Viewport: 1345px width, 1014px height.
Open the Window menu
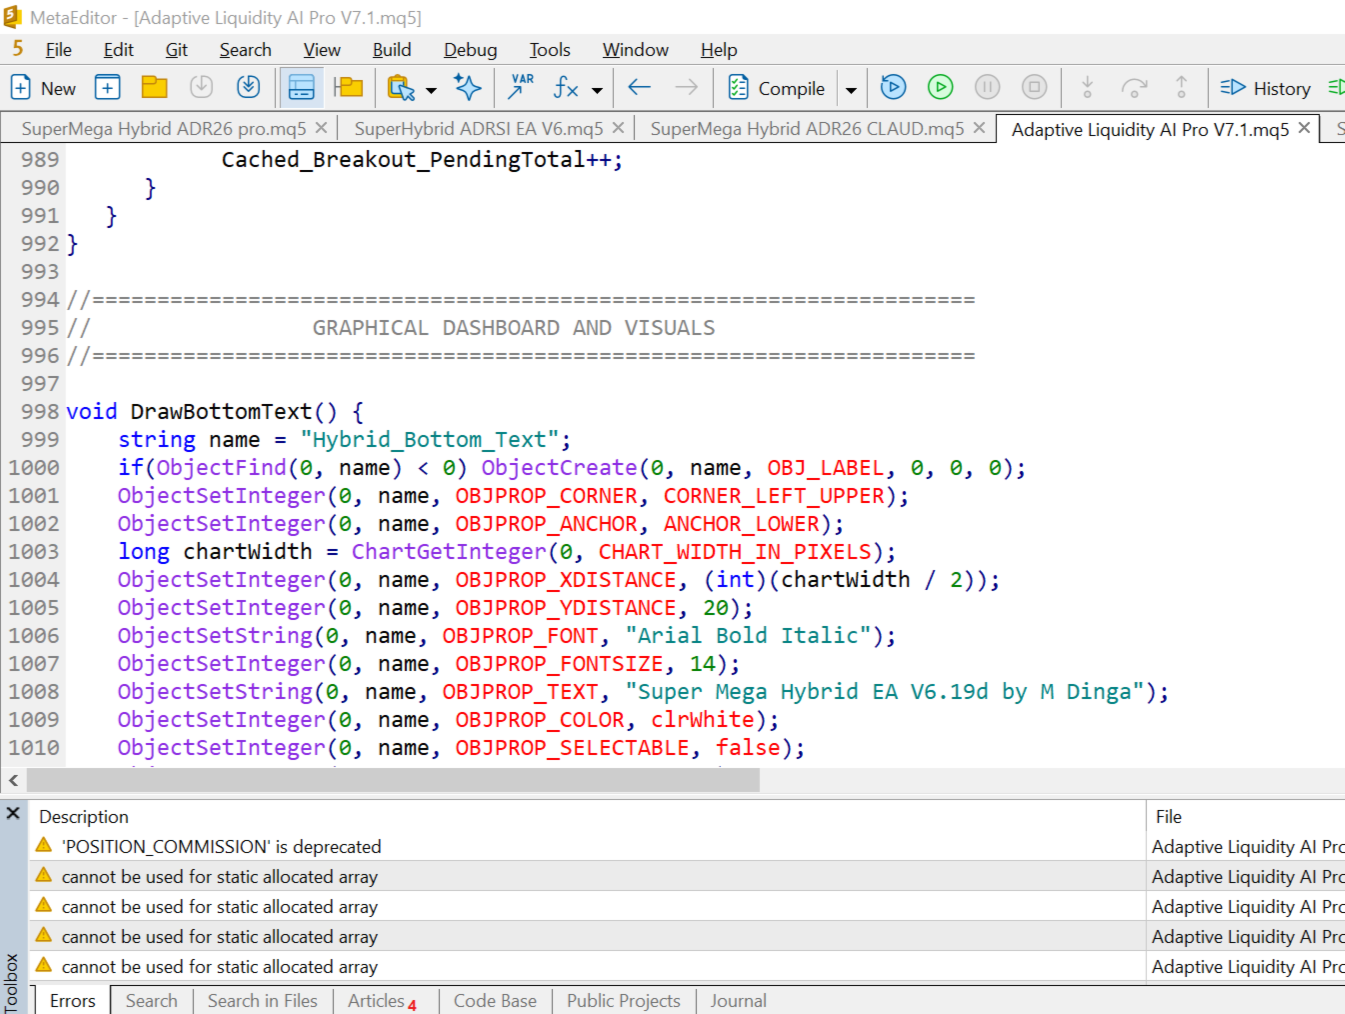[635, 50]
